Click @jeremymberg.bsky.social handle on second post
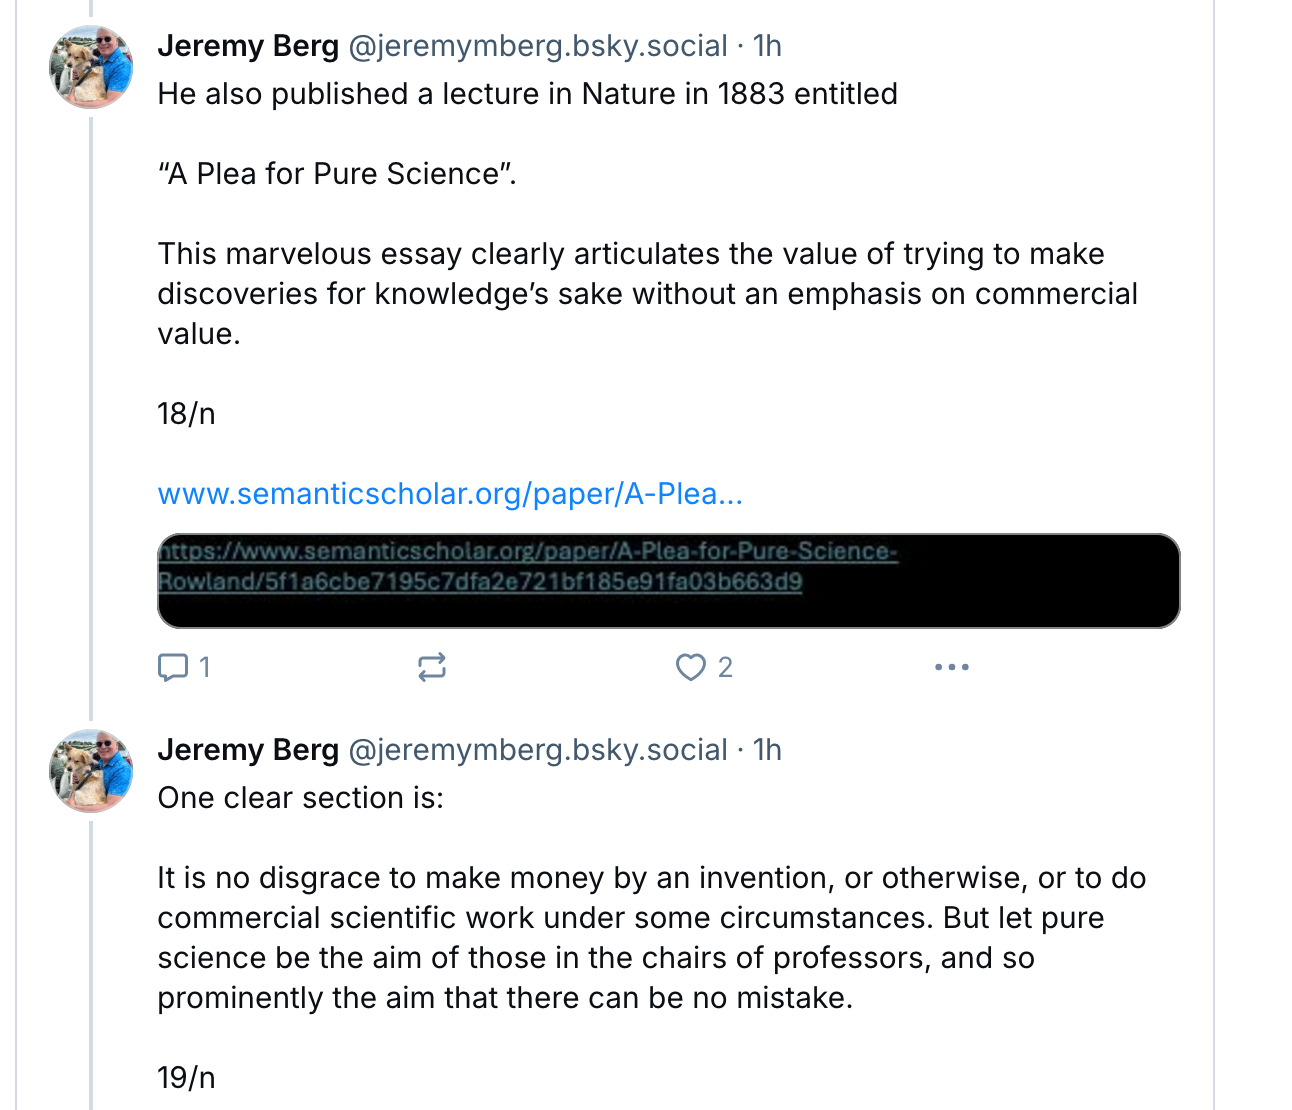The height and width of the screenshot is (1110, 1292). 537,750
